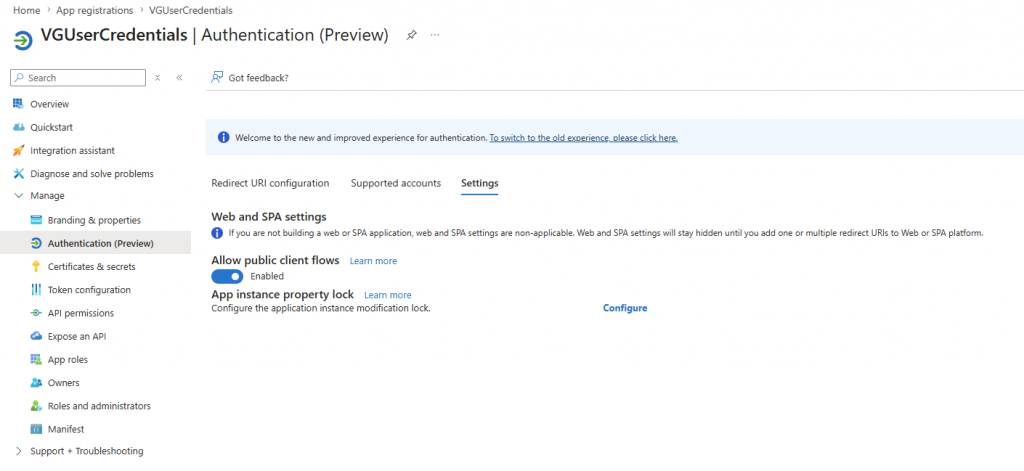1024x471 pixels.
Task: Click the VGUserCredentials app logo icon
Action: tap(23, 39)
